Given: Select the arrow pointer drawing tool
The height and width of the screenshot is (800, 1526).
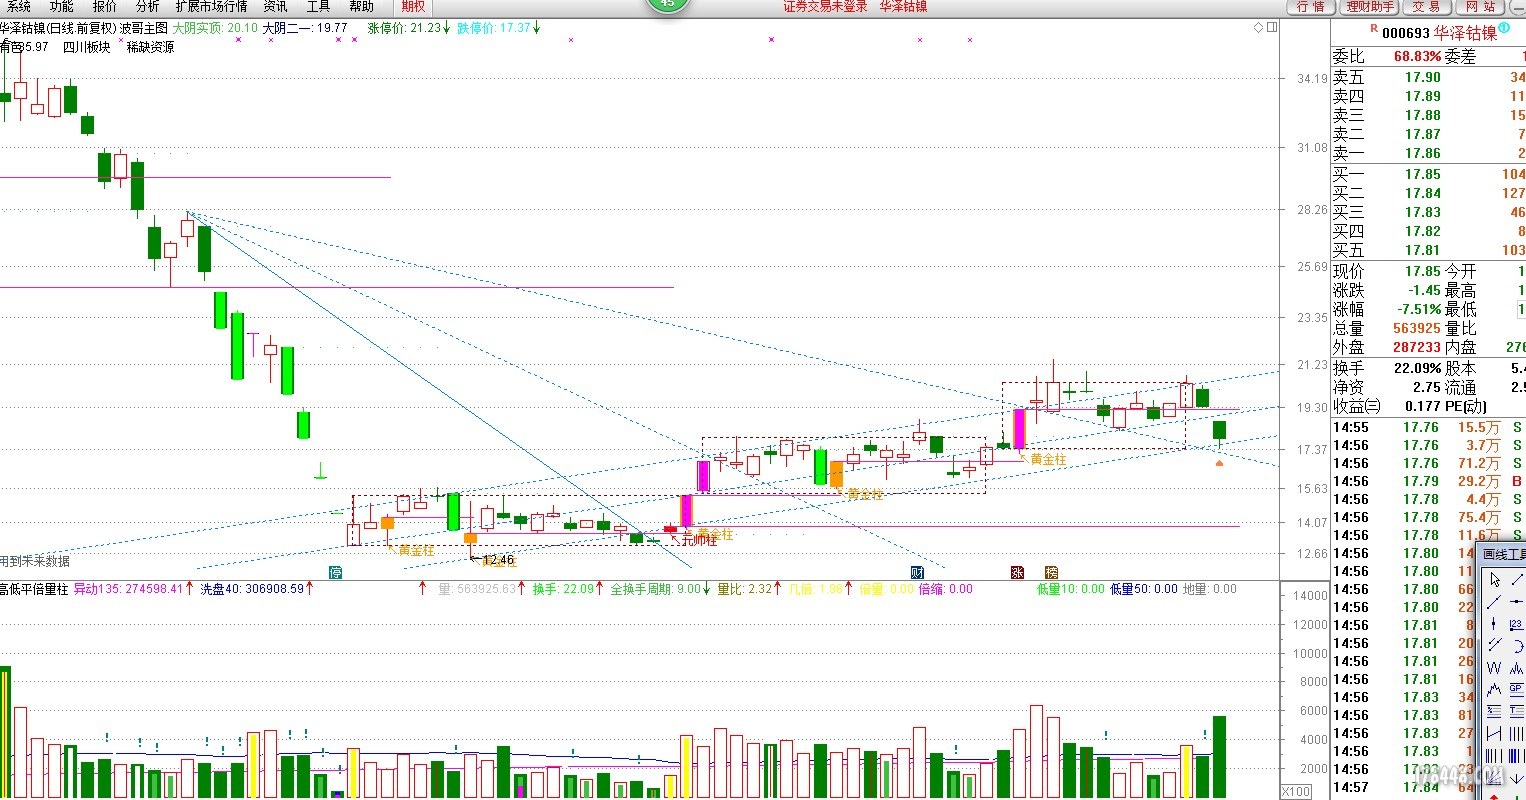Looking at the screenshot, I should click(x=1494, y=580).
